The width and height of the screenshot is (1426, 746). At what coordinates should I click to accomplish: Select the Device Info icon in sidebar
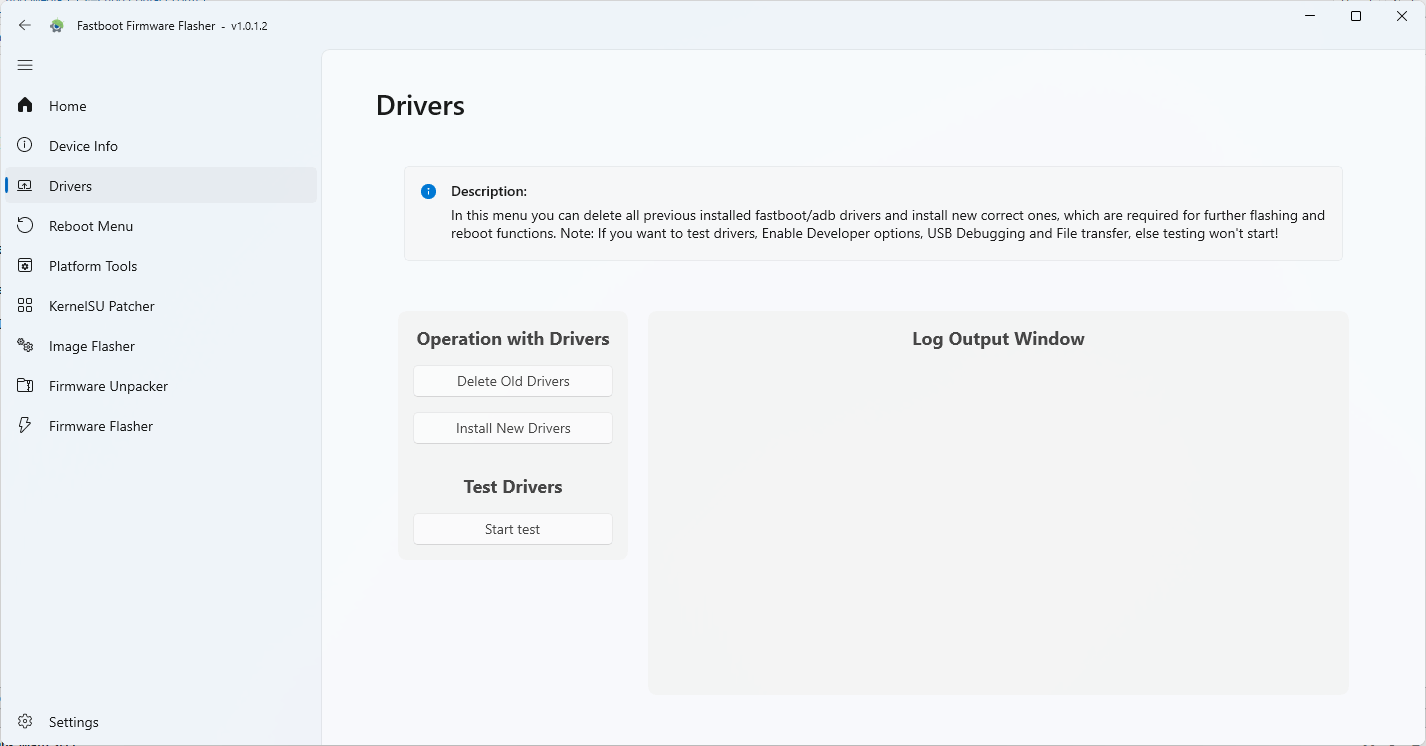tap(24, 145)
